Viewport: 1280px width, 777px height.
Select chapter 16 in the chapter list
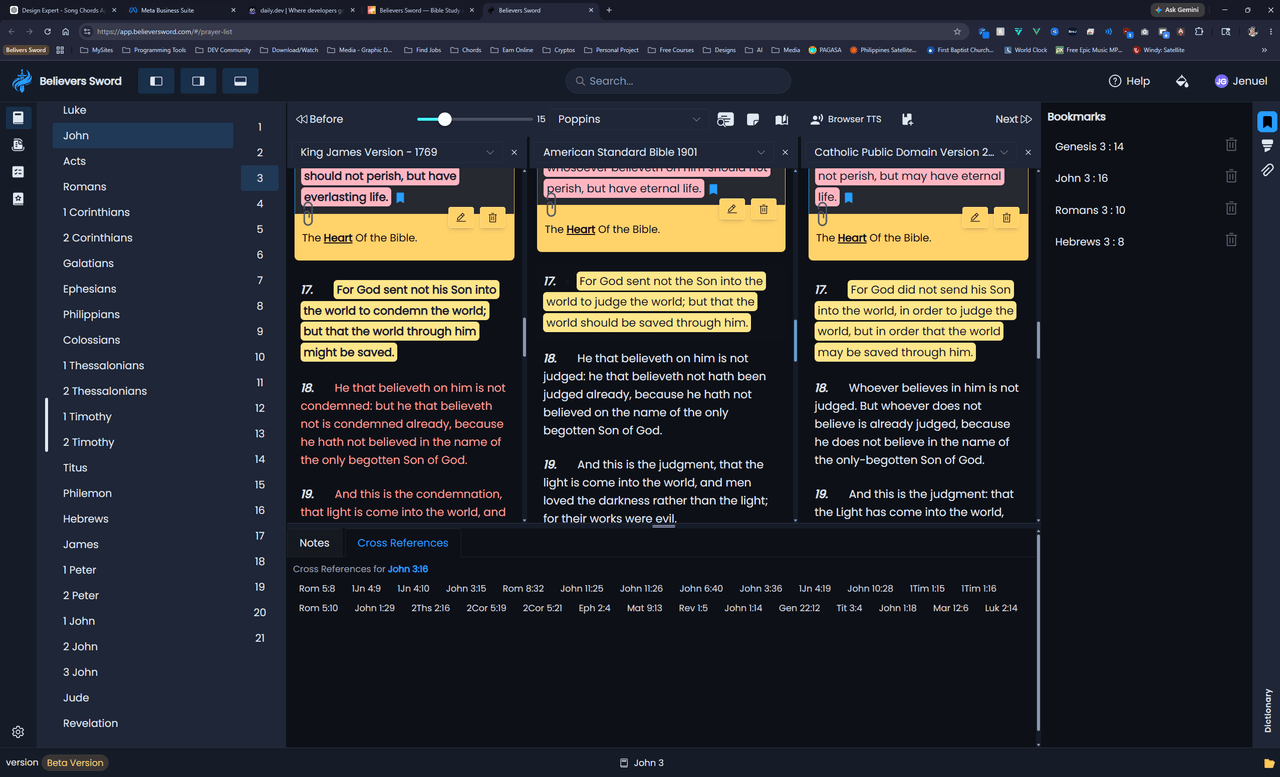[x=260, y=510]
